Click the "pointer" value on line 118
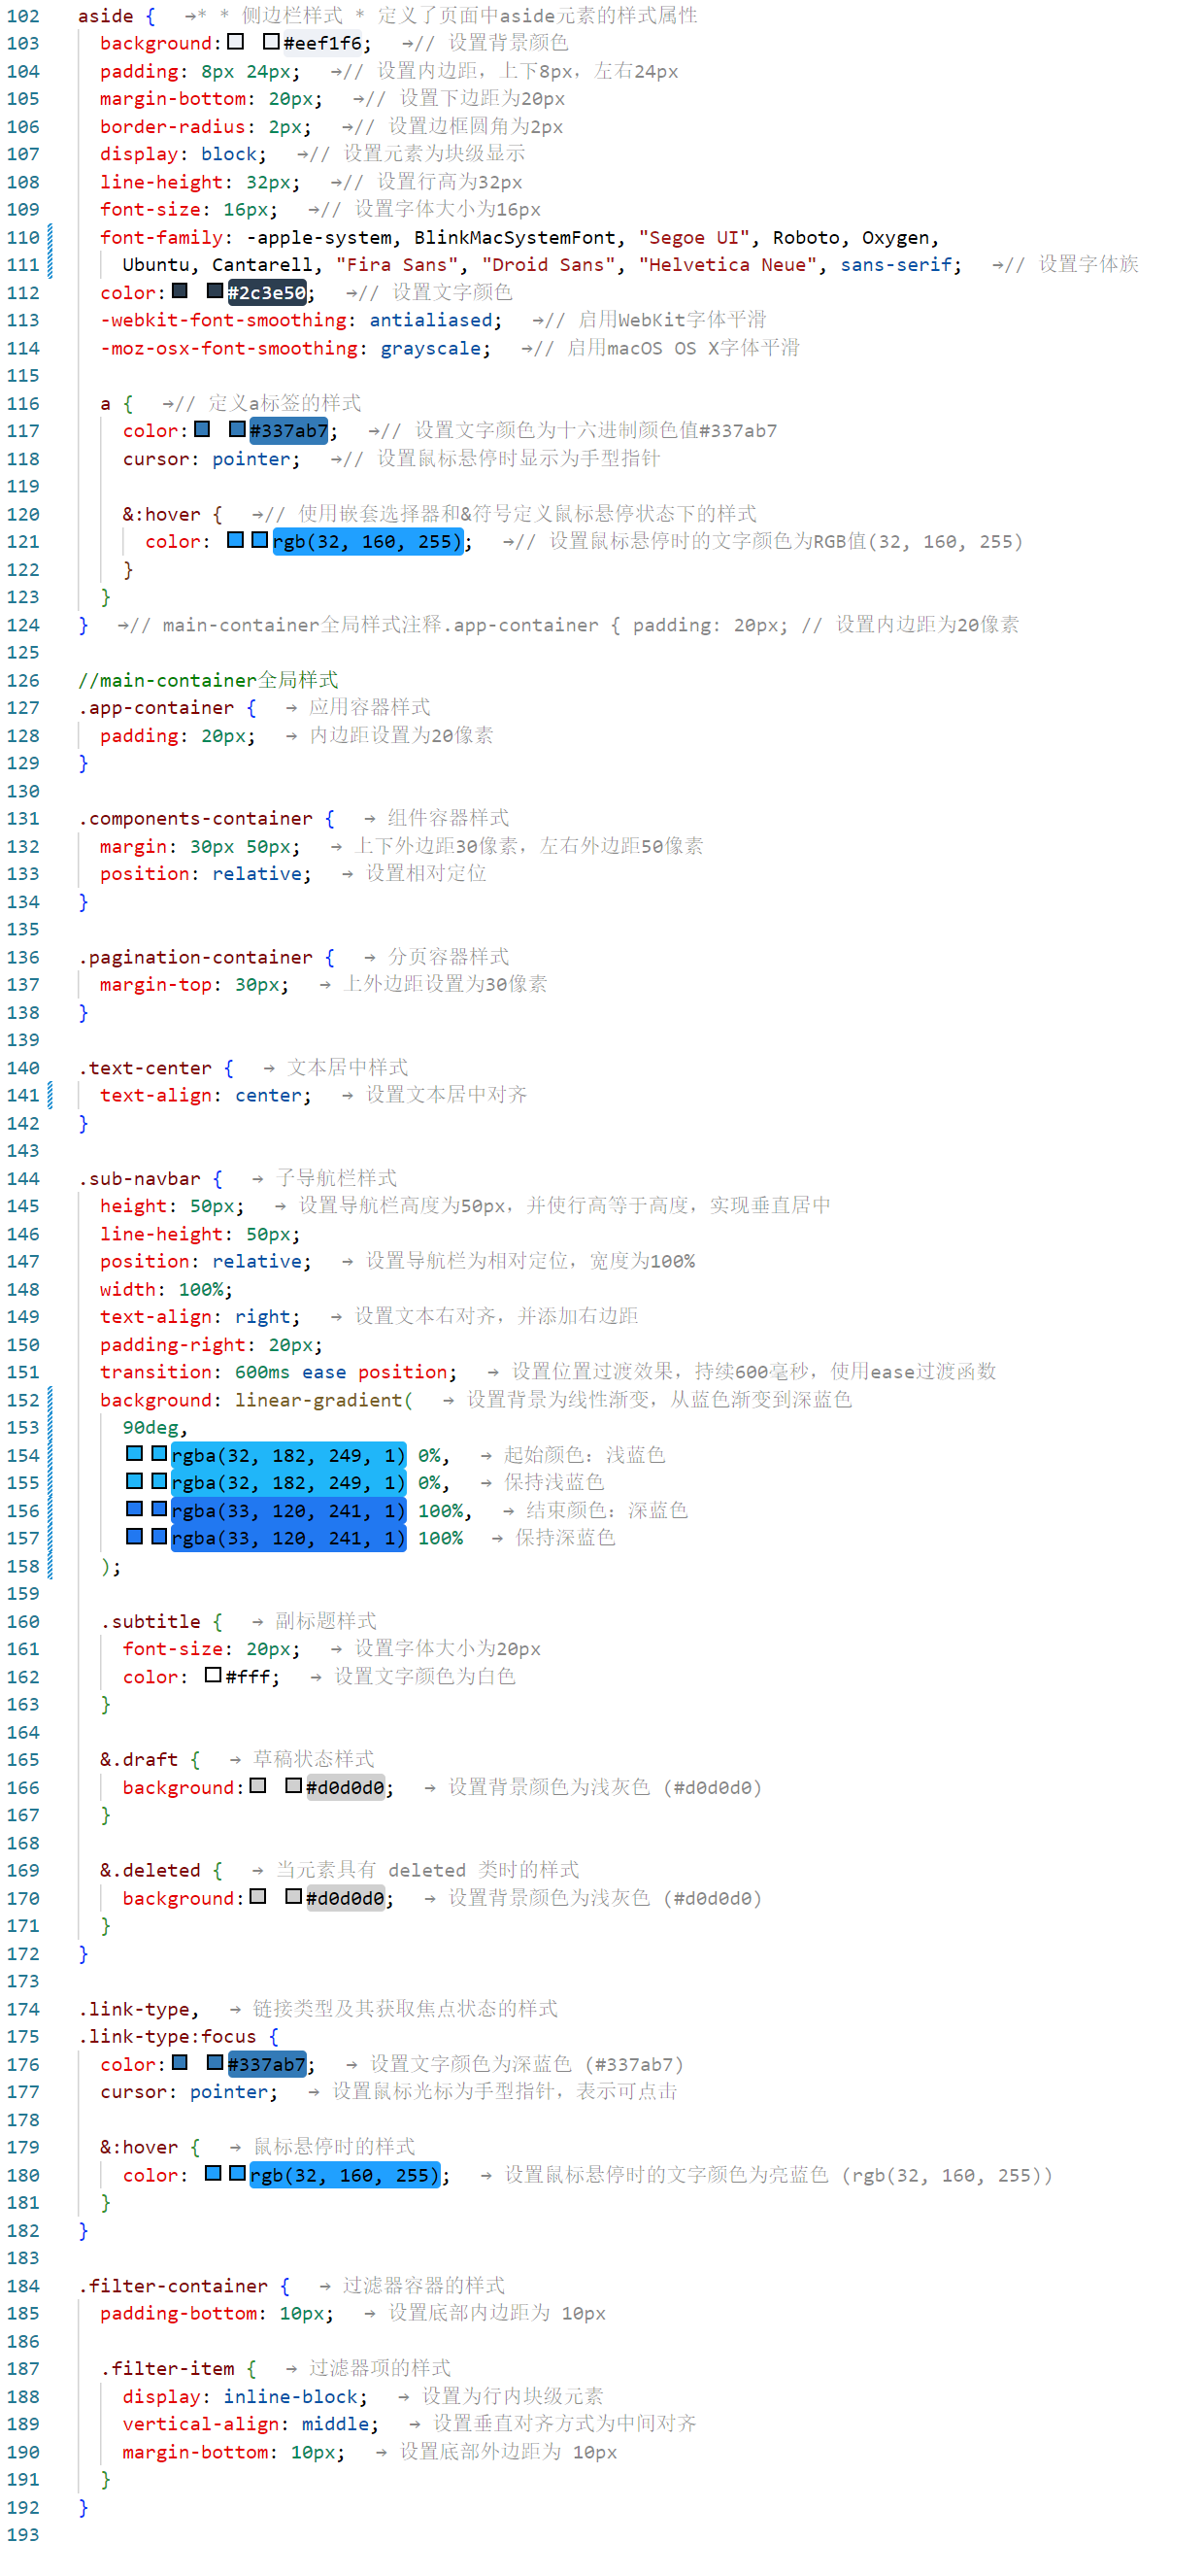This screenshot has height=2576, width=1204. point(251,459)
